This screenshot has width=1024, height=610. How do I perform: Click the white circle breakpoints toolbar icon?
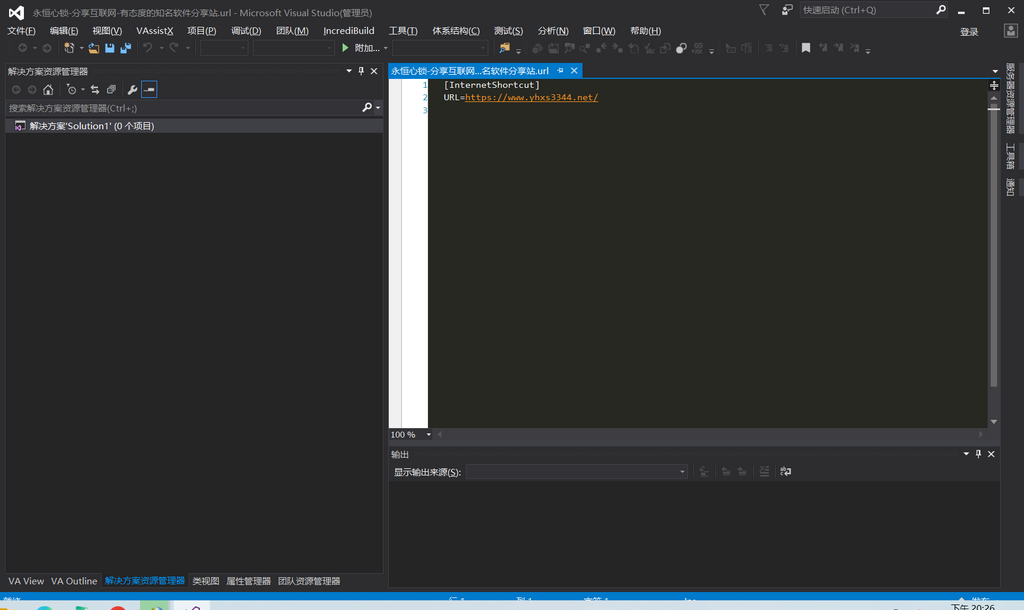tap(681, 48)
